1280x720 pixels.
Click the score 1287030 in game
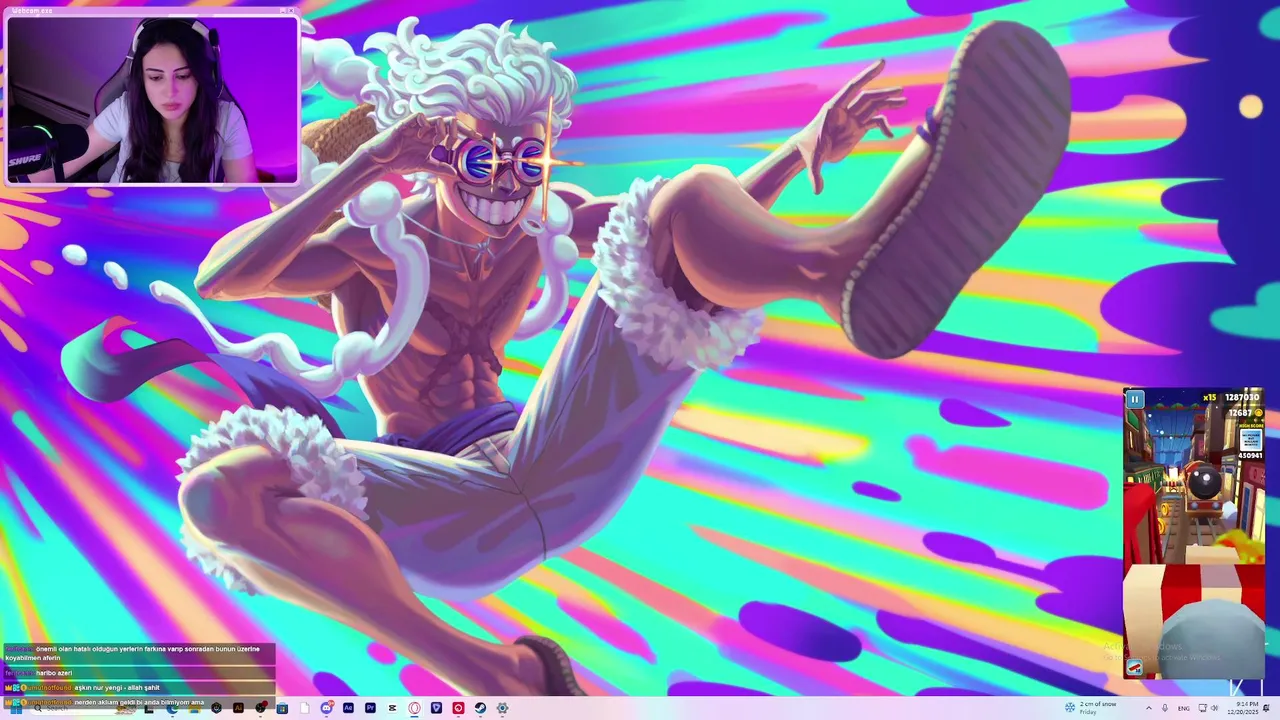(1242, 397)
